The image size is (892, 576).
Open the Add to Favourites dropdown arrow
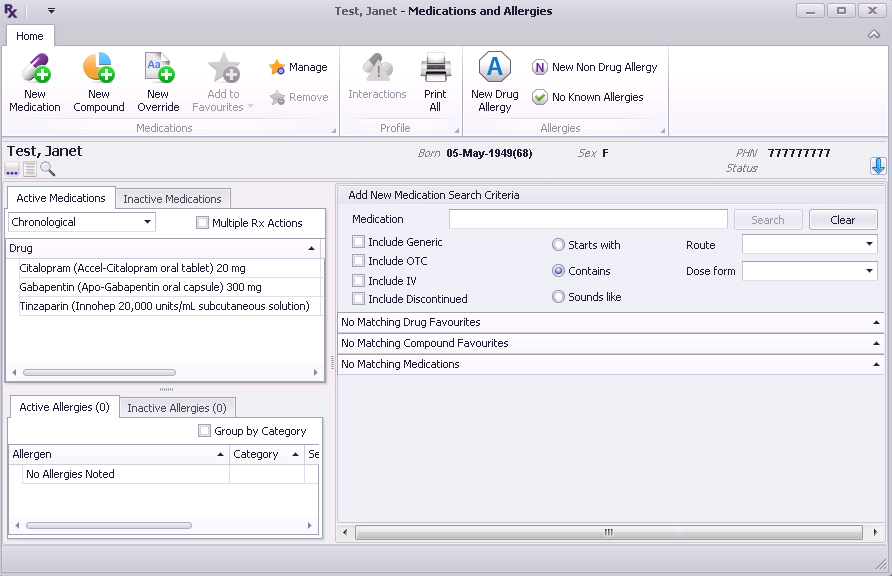250,107
